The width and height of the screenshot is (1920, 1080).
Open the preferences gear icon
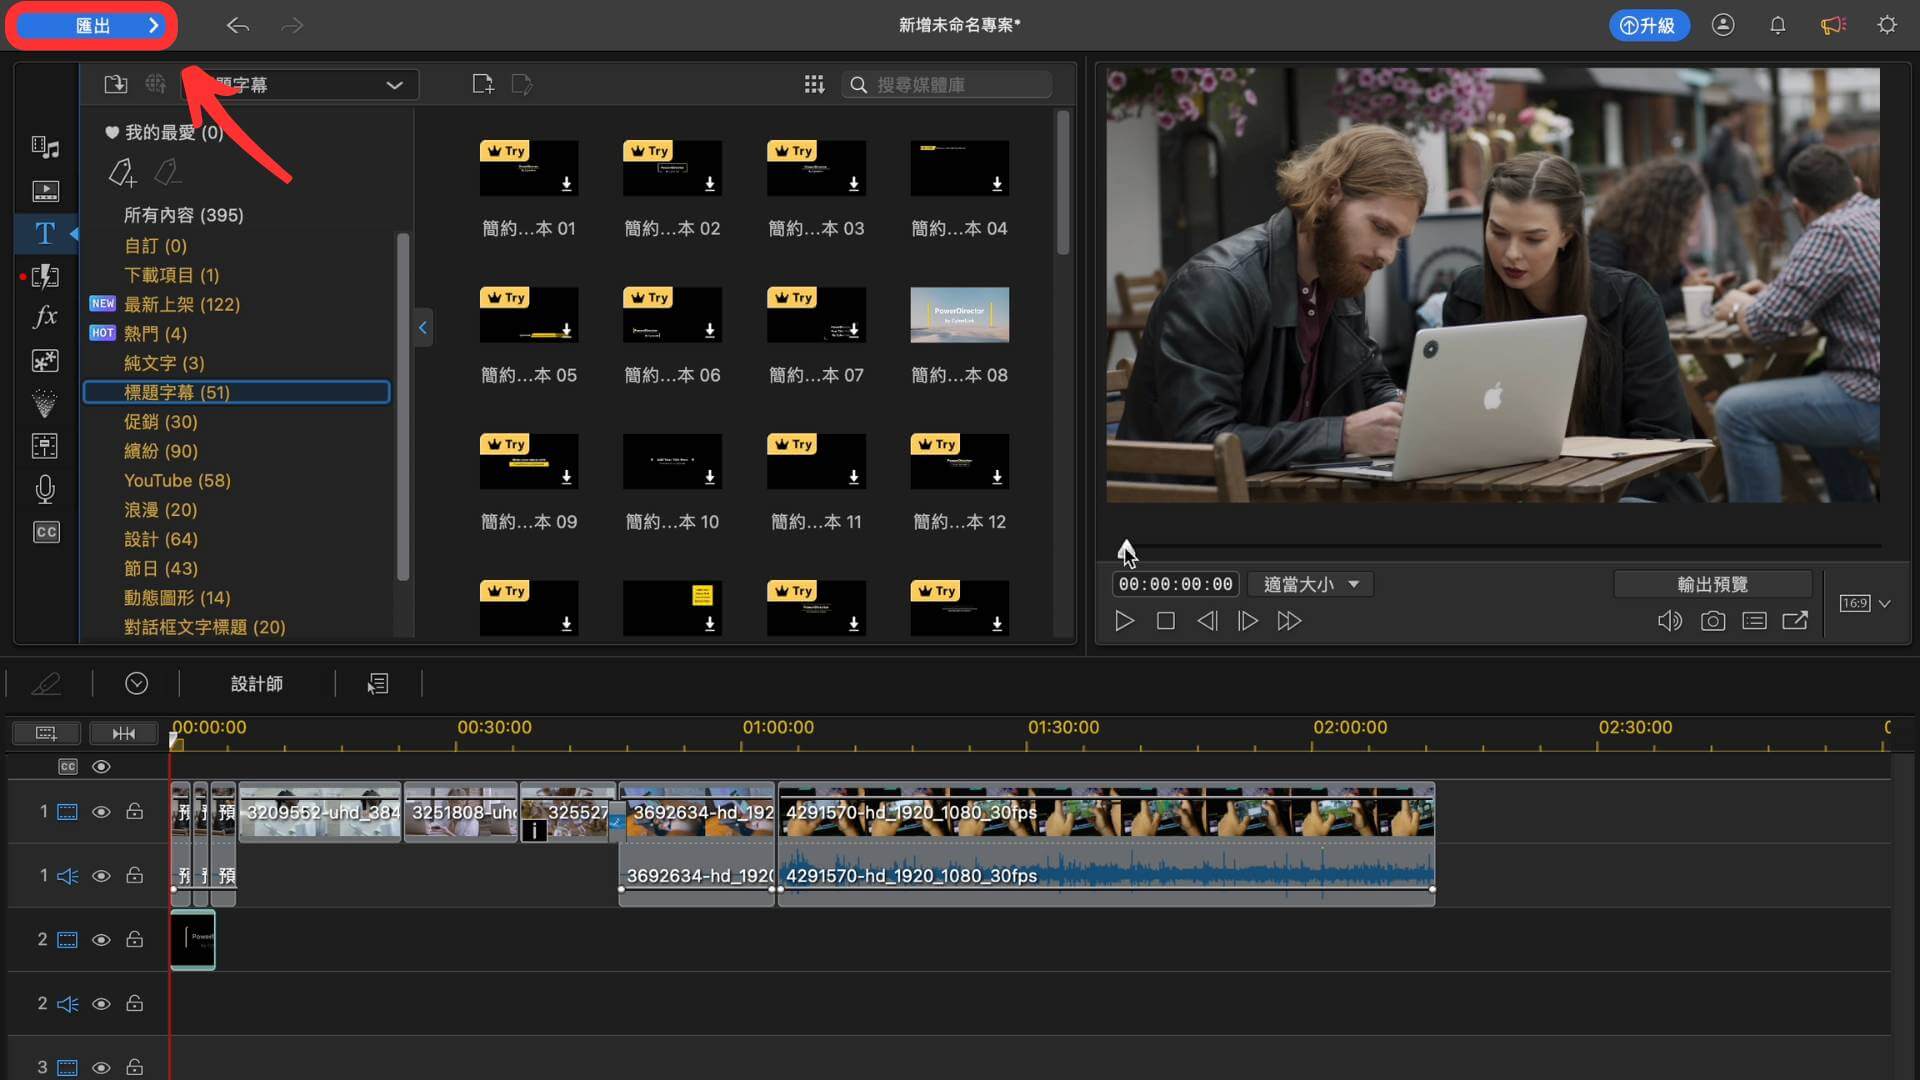[x=1887, y=25]
